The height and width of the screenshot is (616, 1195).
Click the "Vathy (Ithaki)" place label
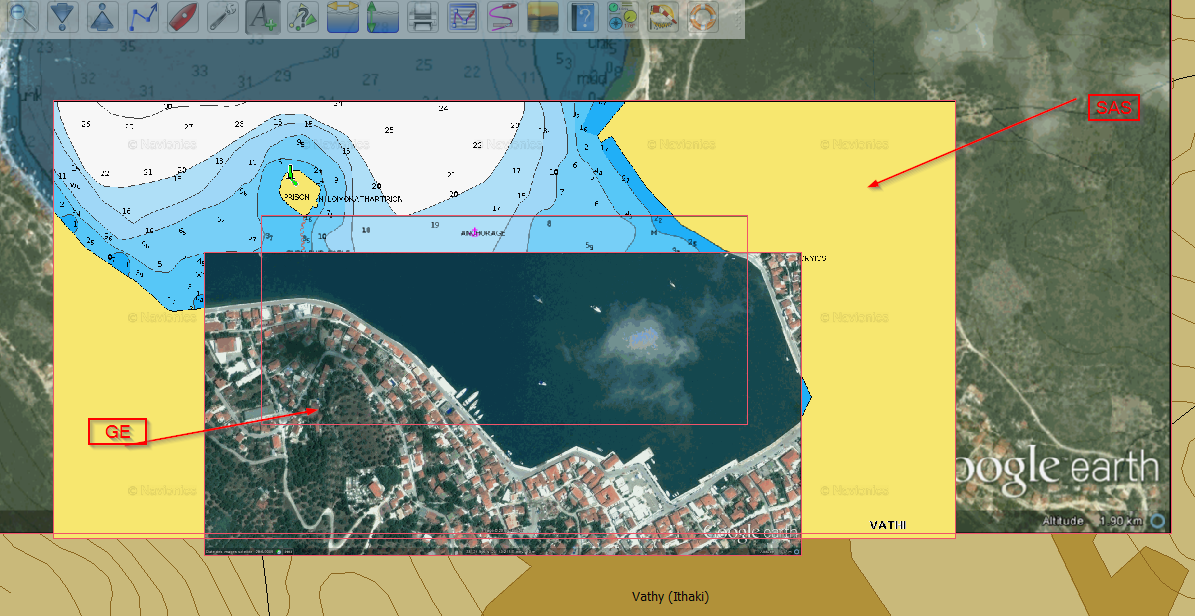tap(671, 597)
